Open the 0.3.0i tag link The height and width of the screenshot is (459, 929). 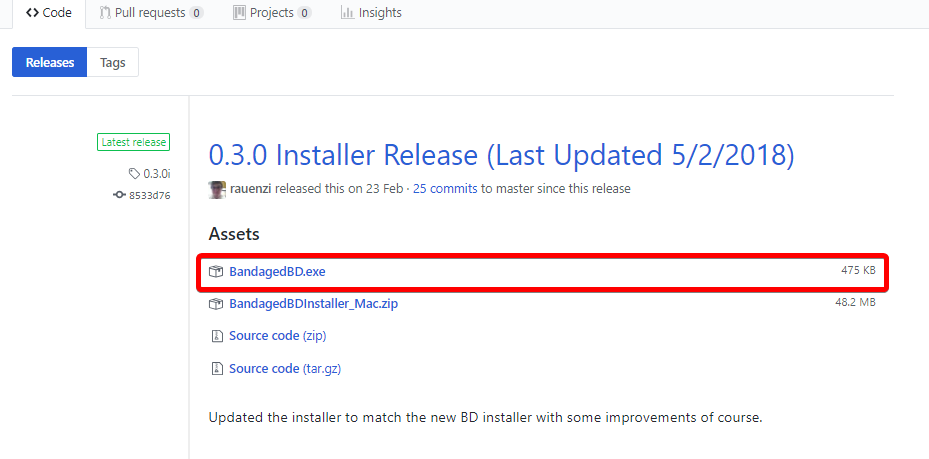(157, 174)
